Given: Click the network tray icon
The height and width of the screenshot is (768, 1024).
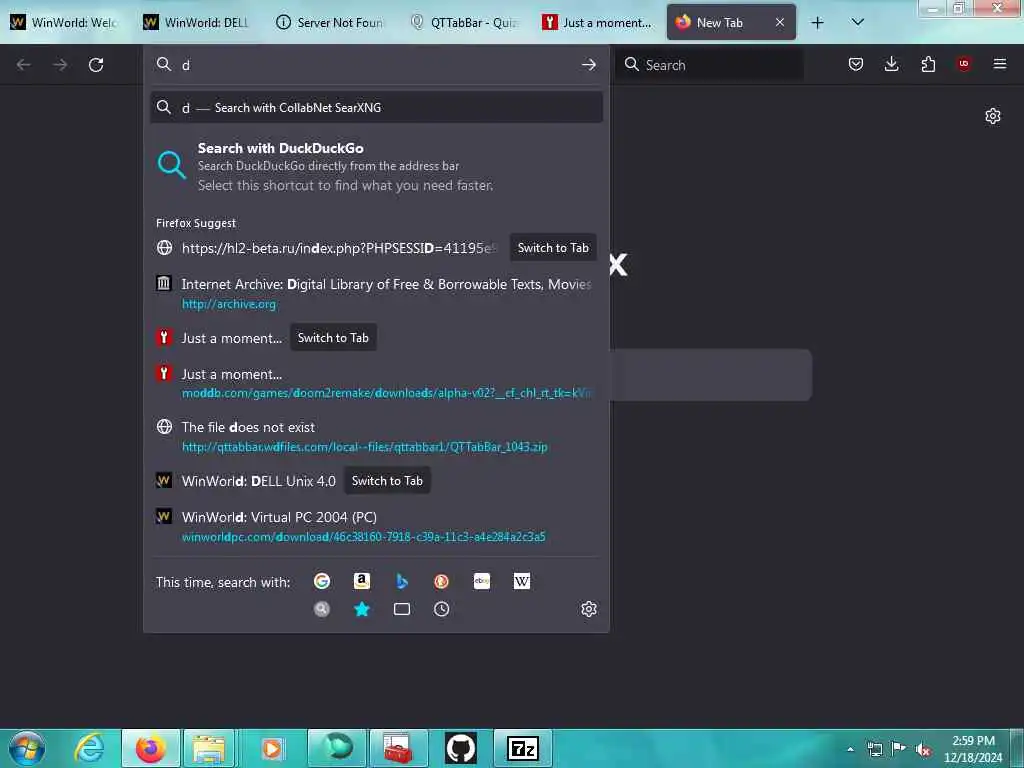Looking at the screenshot, I should tap(874, 750).
